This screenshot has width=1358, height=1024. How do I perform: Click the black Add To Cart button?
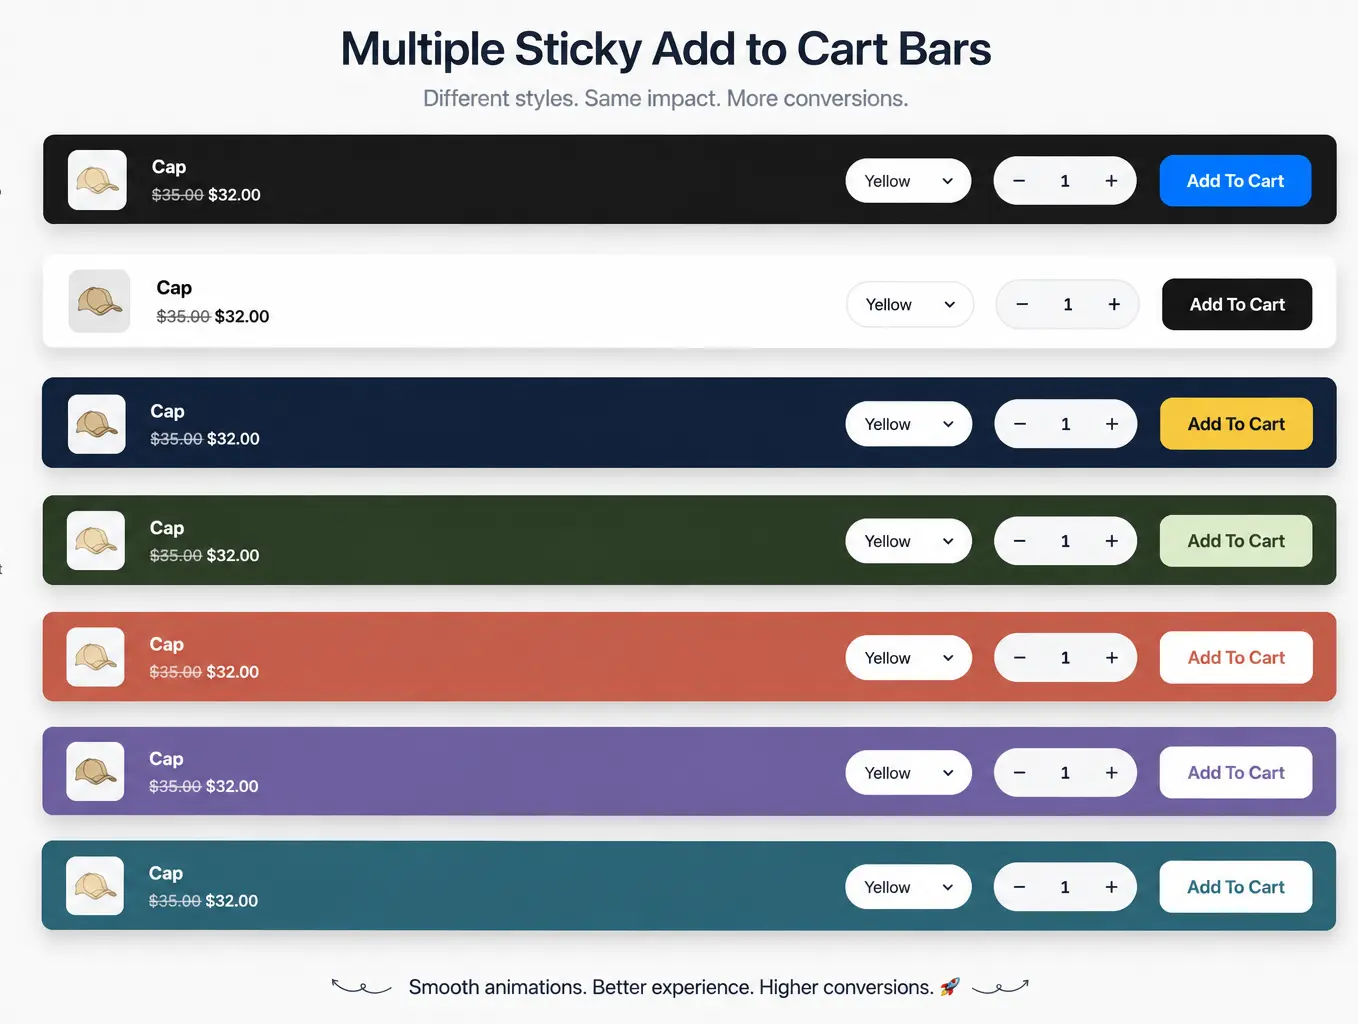click(1237, 304)
